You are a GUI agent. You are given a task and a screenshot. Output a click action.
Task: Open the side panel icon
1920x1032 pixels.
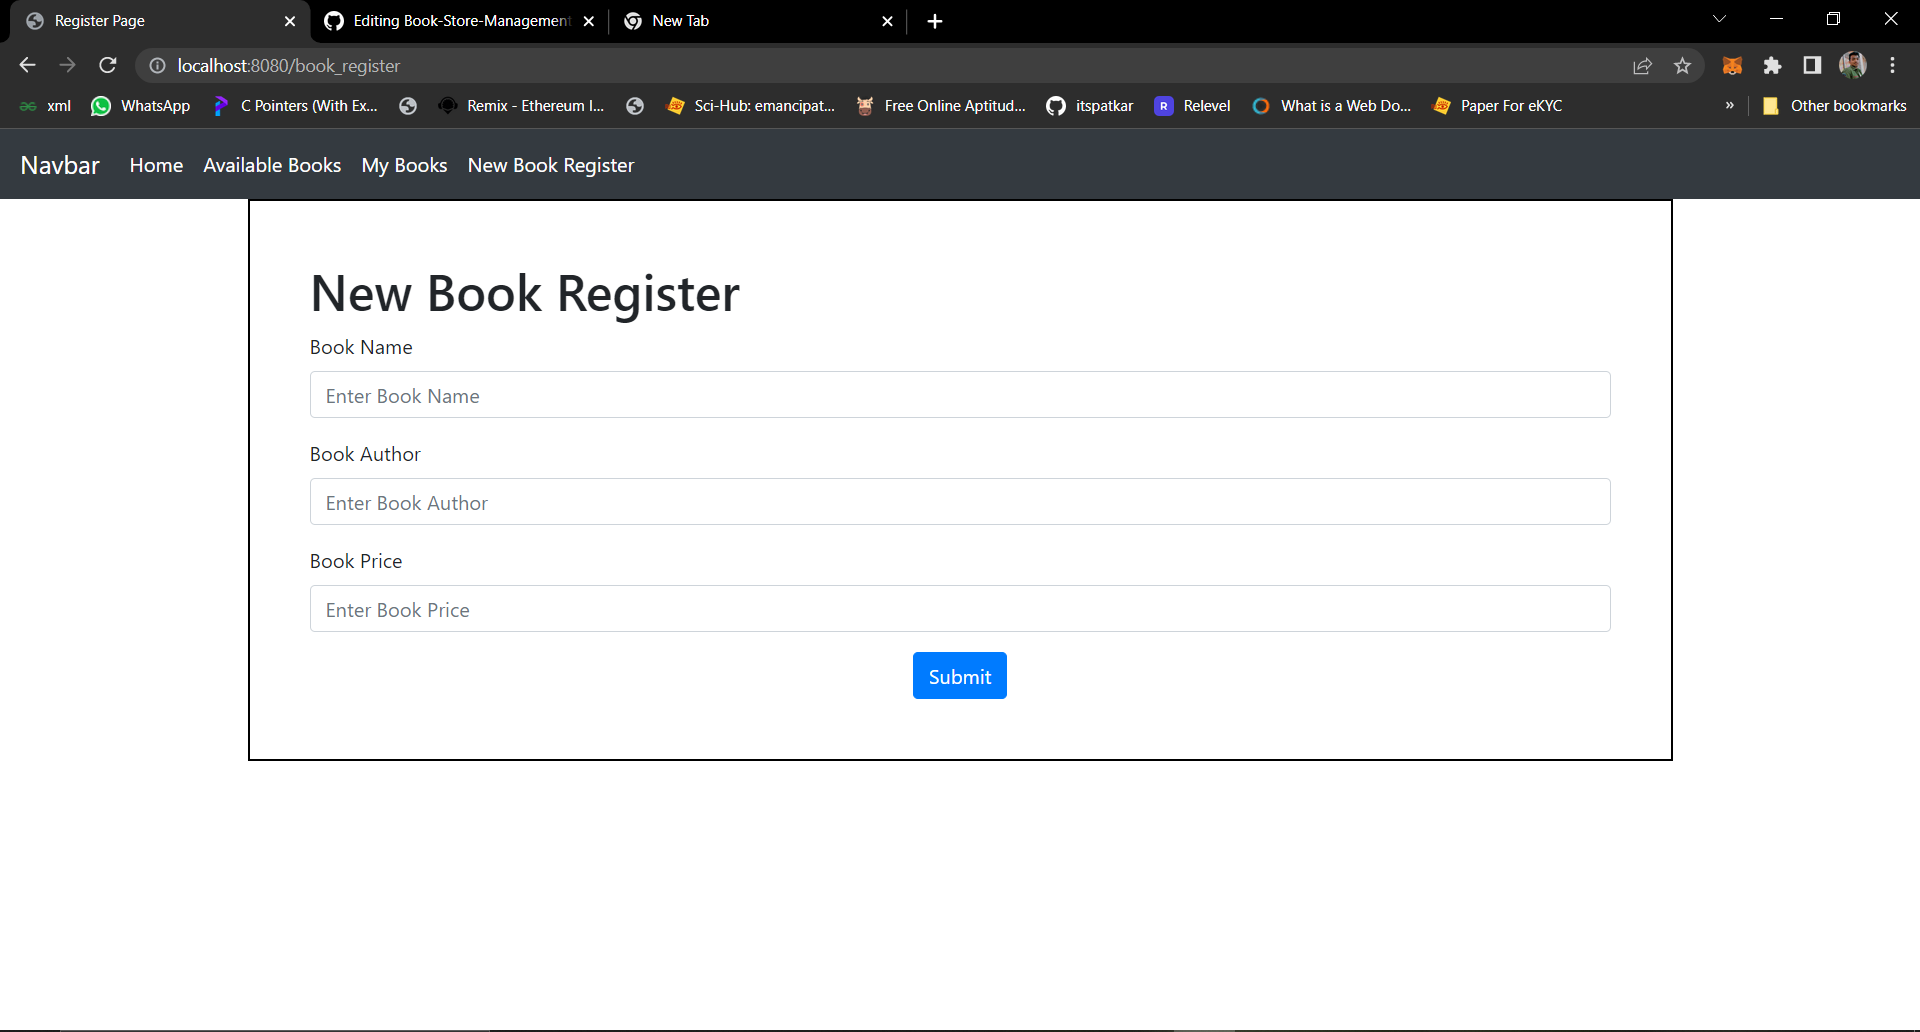click(1812, 65)
